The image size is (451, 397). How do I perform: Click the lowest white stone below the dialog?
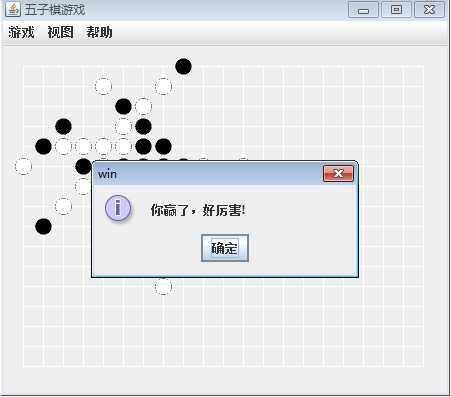(x=163, y=286)
